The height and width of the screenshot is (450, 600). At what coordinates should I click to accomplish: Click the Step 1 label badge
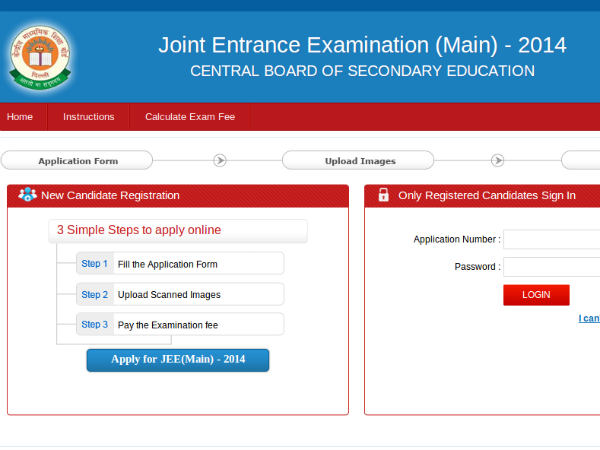coord(94,264)
